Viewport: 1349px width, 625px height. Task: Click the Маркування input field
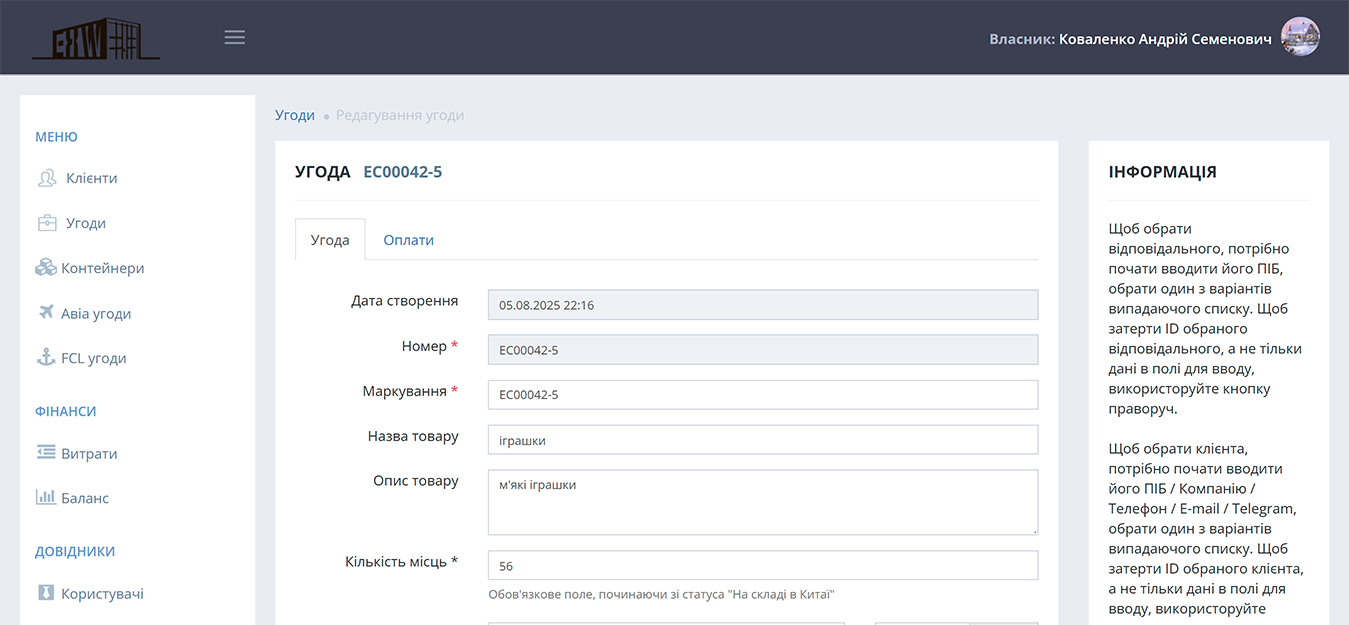762,394
